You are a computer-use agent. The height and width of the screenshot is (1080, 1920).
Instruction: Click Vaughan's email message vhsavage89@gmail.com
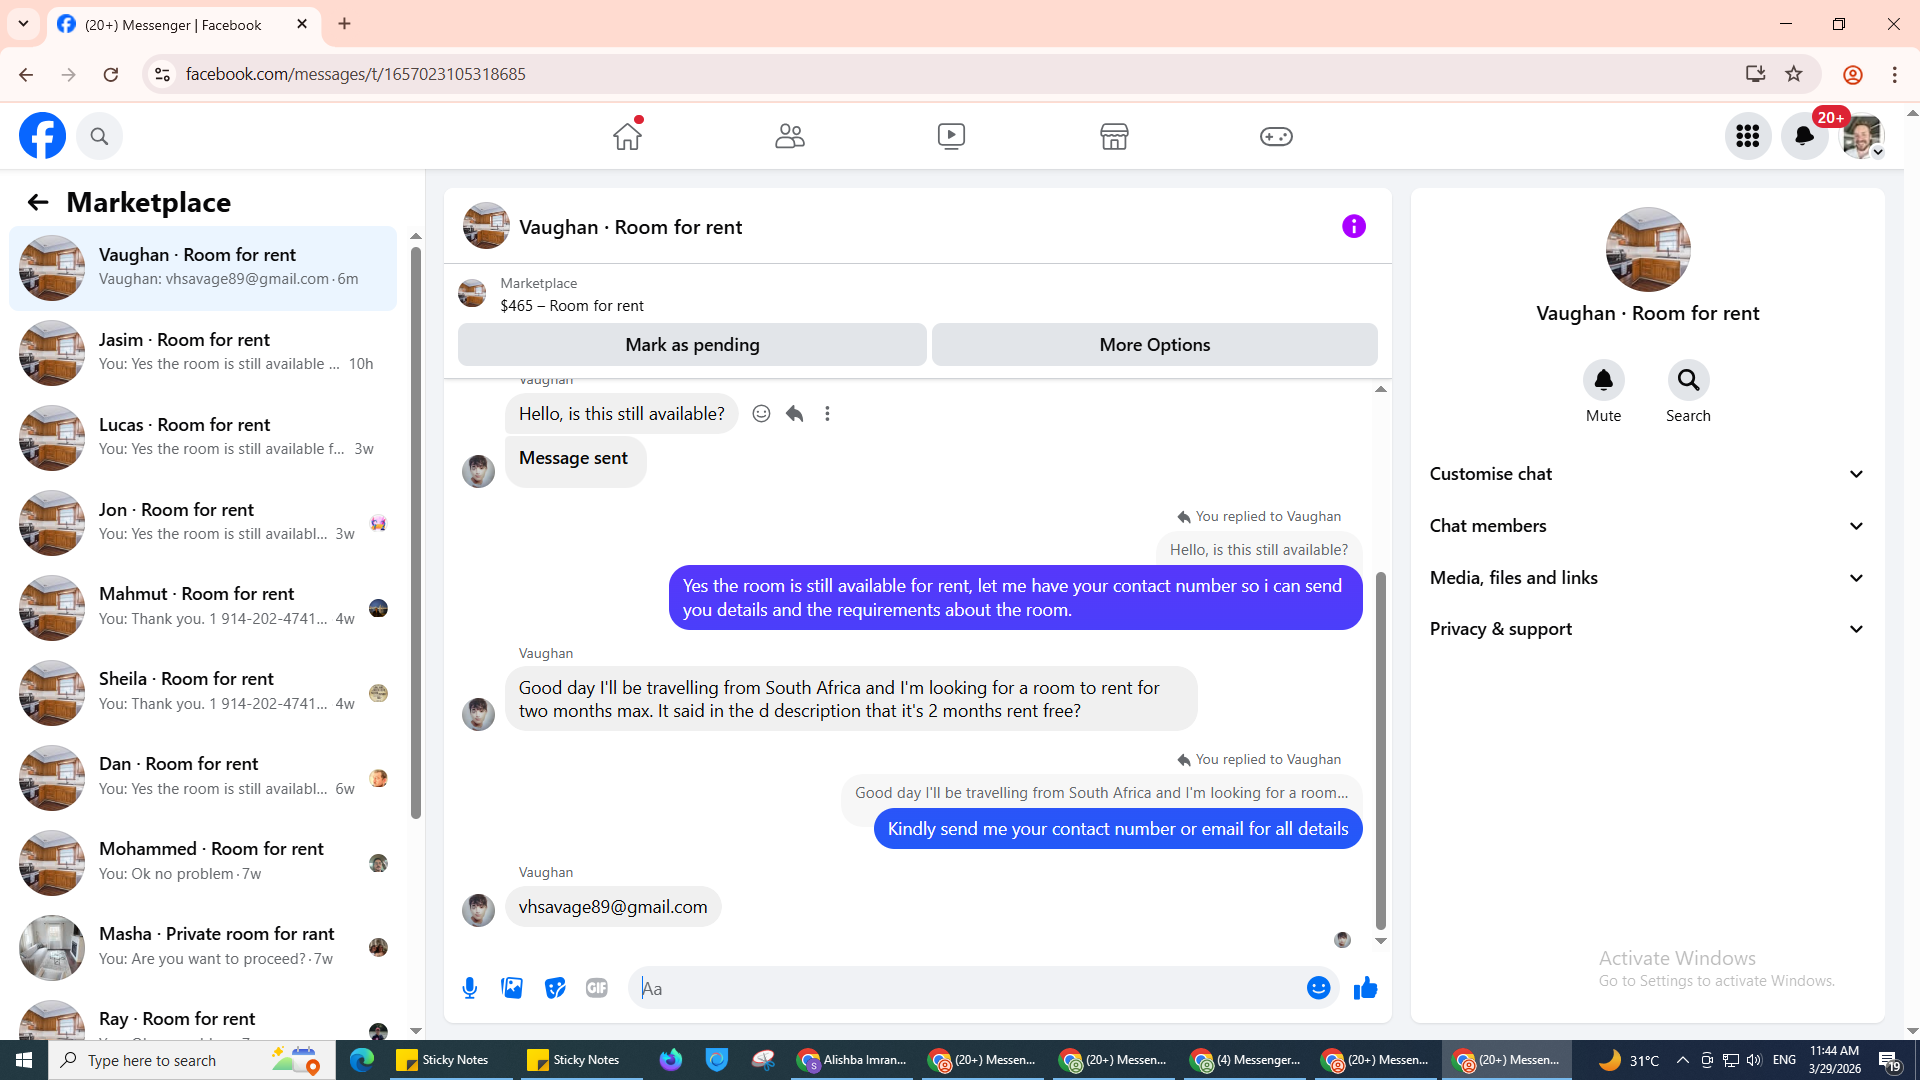612,907
